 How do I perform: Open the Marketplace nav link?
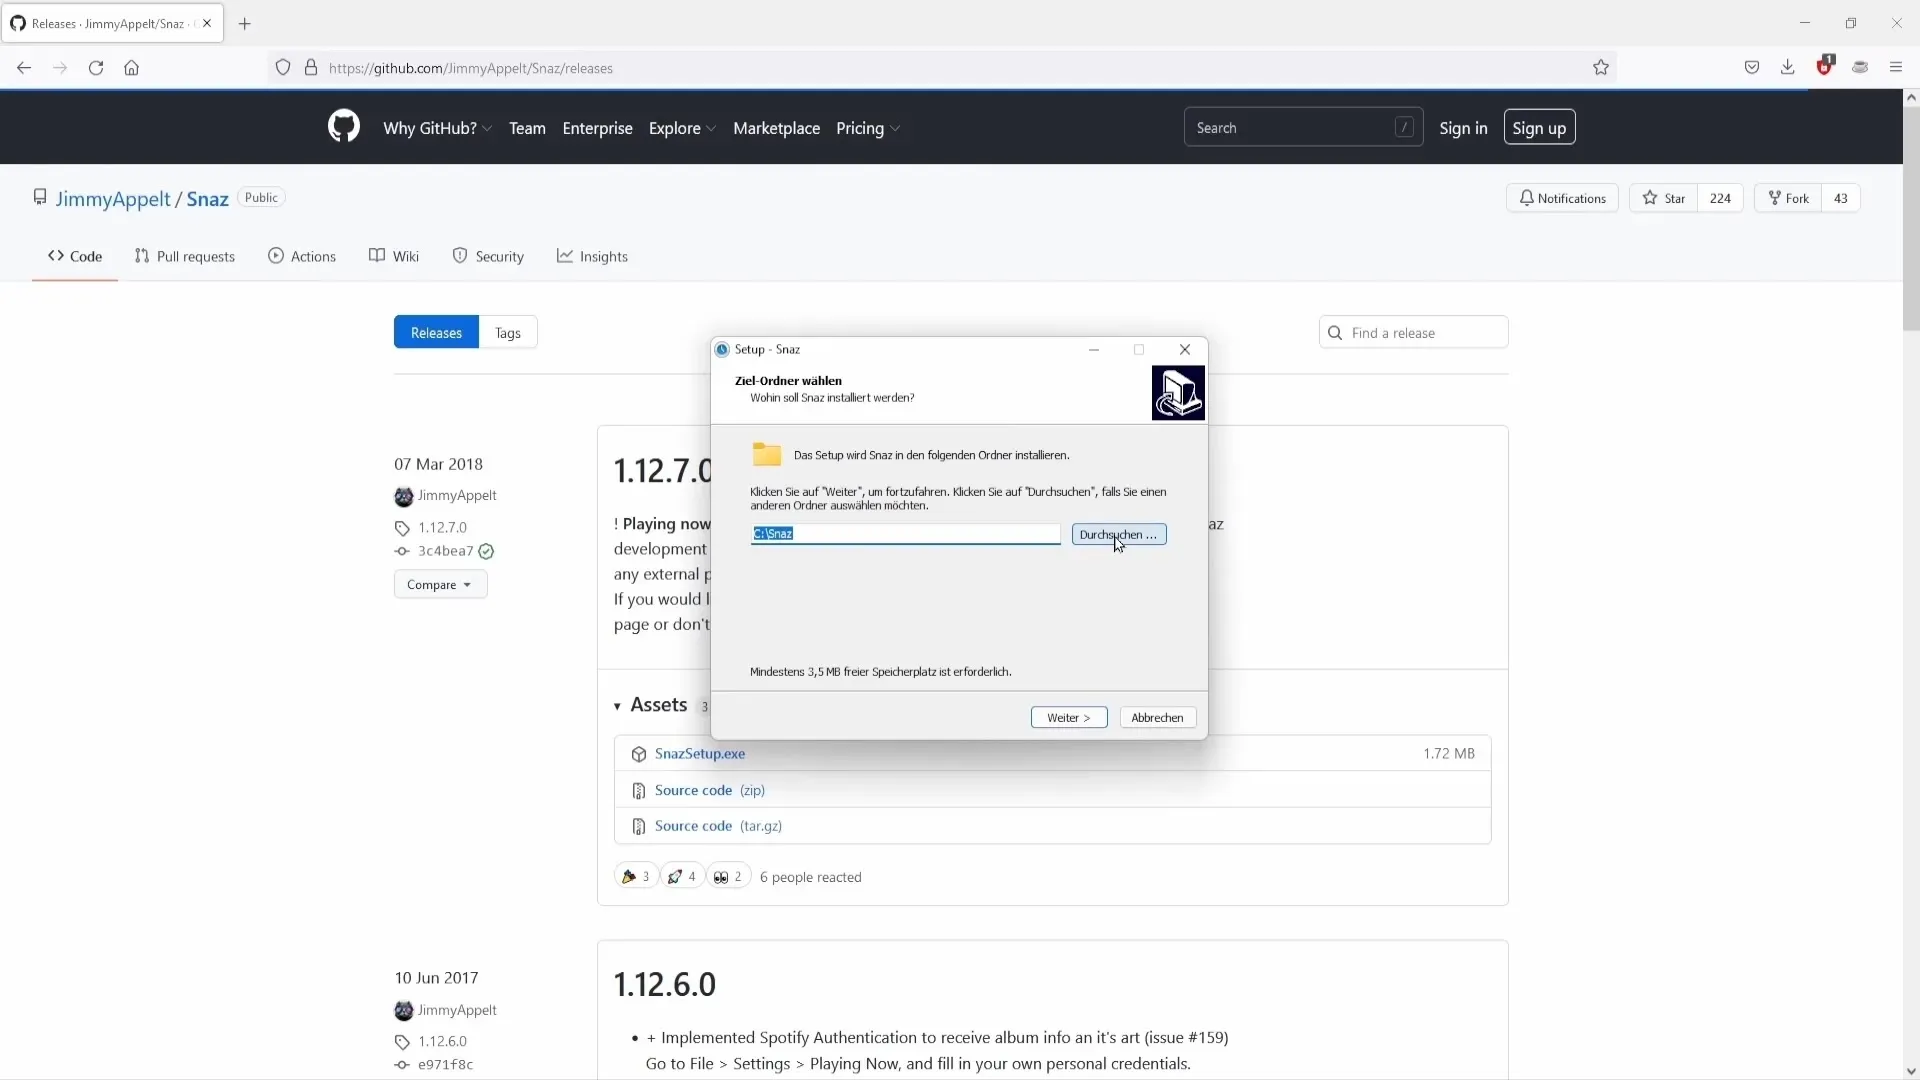[776, 128]
